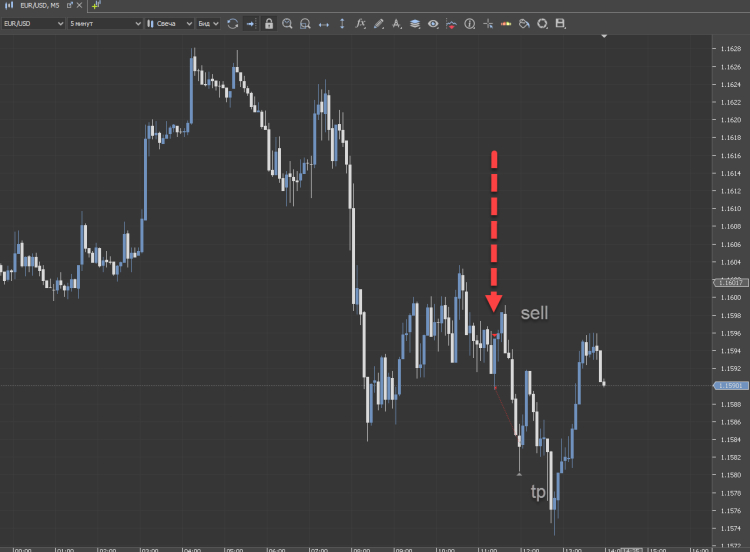This screenshot has width=750, height=552.
Task: Open the fx indicators menu
Action: (x=360, y=23)
